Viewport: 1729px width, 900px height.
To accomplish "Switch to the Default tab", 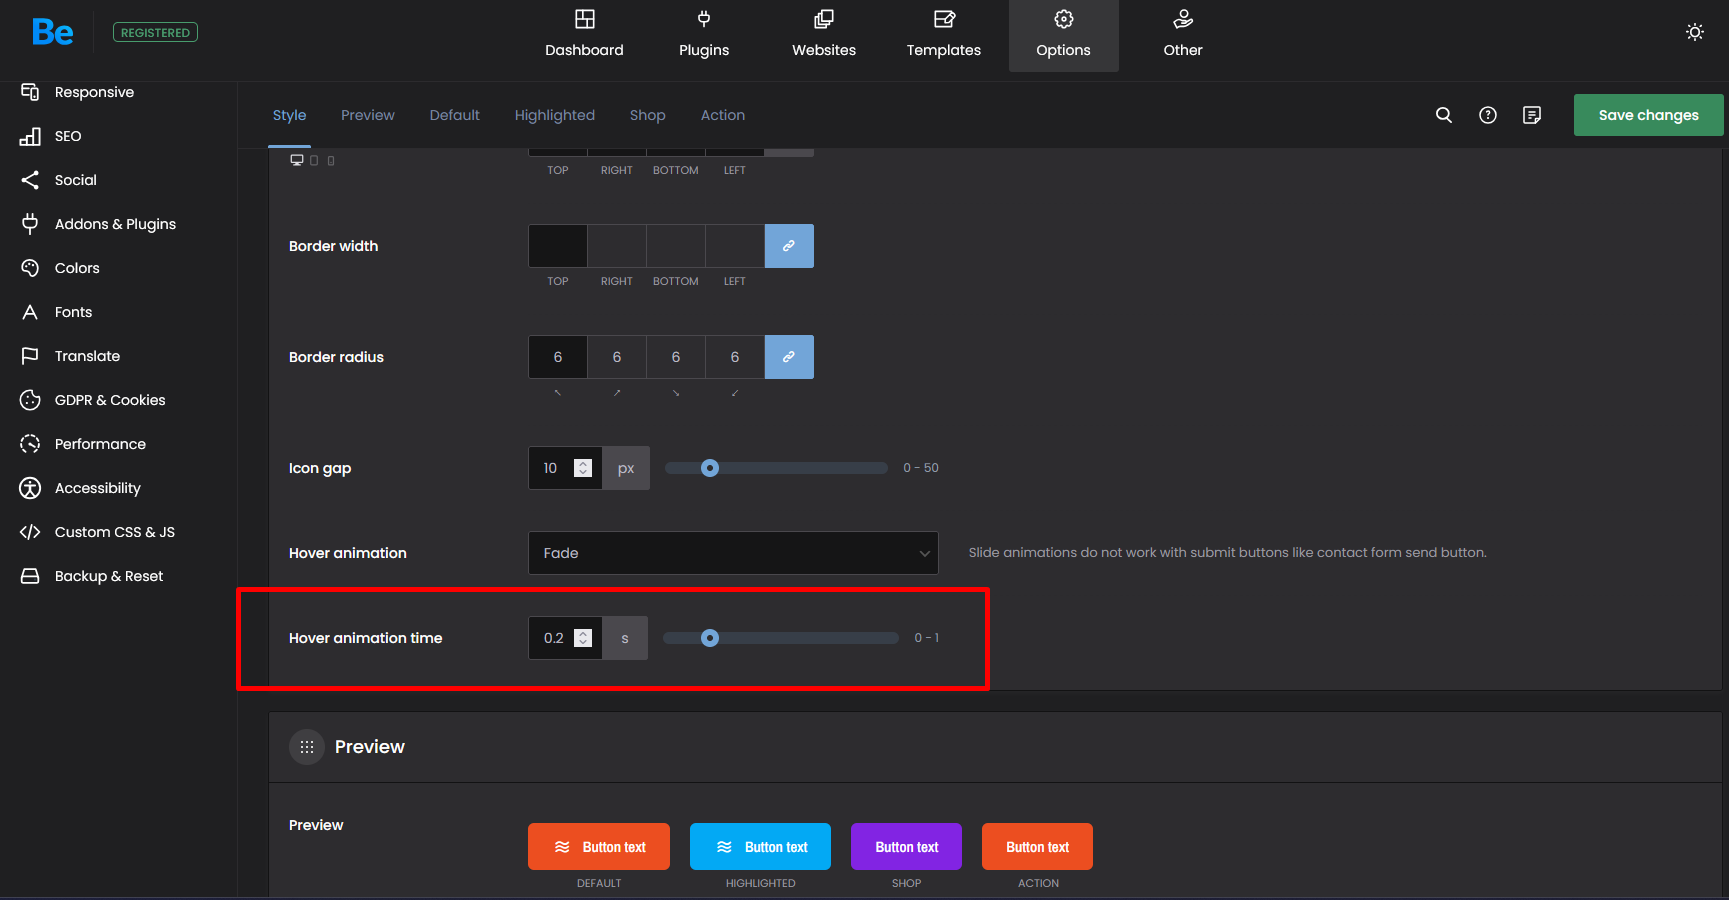I will click(455, 115).
